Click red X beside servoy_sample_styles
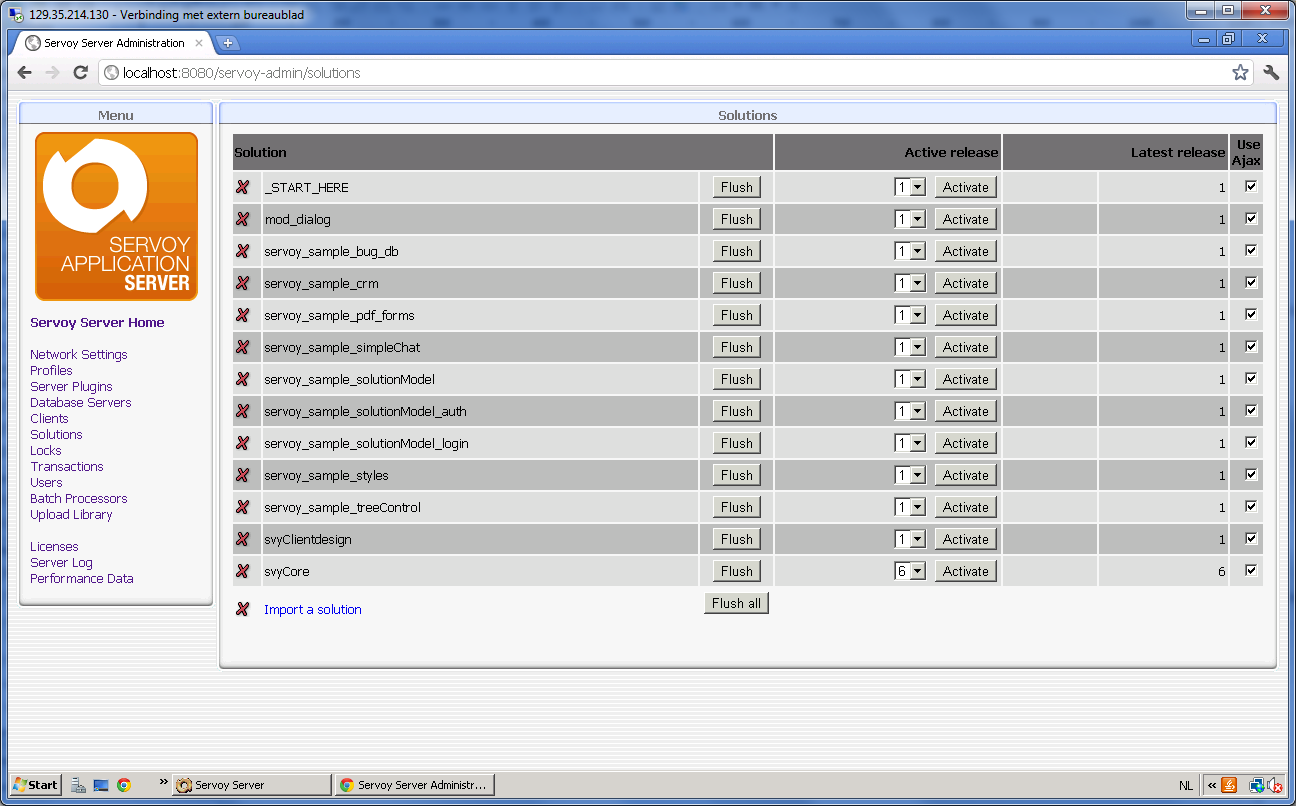Screen dimensions: 1296x806 (x=242, y=475)
